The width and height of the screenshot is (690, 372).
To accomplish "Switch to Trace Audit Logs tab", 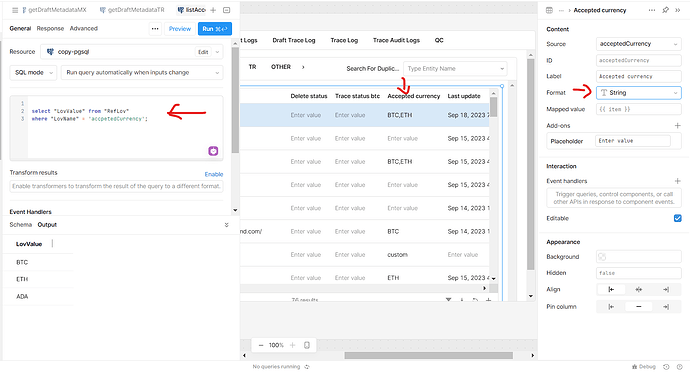I will (x=396, y=40).
